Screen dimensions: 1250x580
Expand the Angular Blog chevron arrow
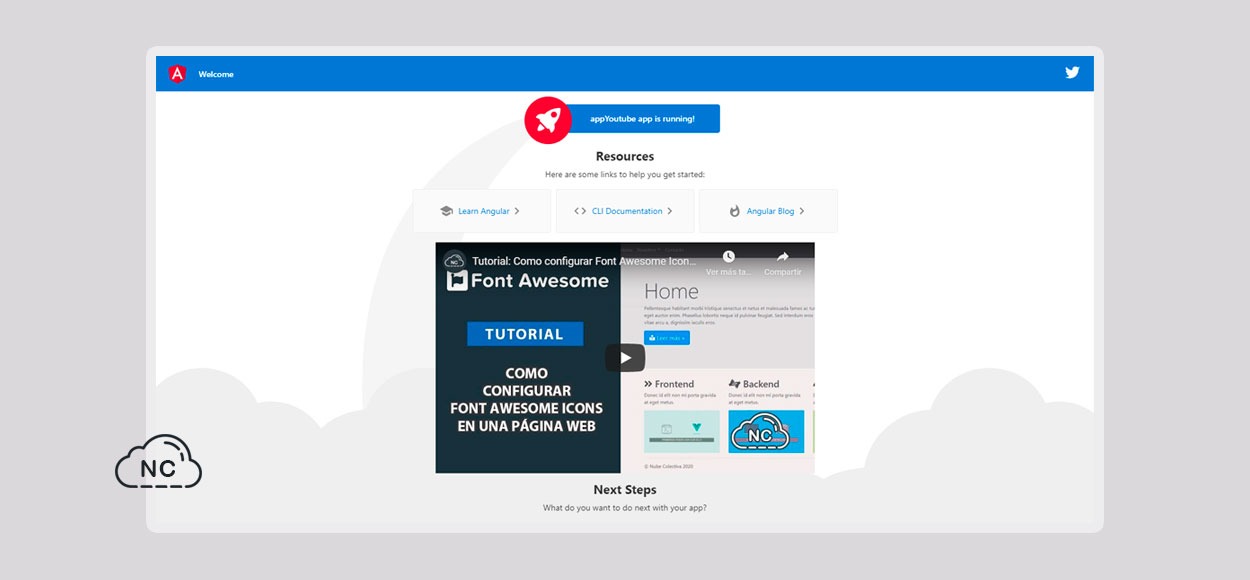802,211
